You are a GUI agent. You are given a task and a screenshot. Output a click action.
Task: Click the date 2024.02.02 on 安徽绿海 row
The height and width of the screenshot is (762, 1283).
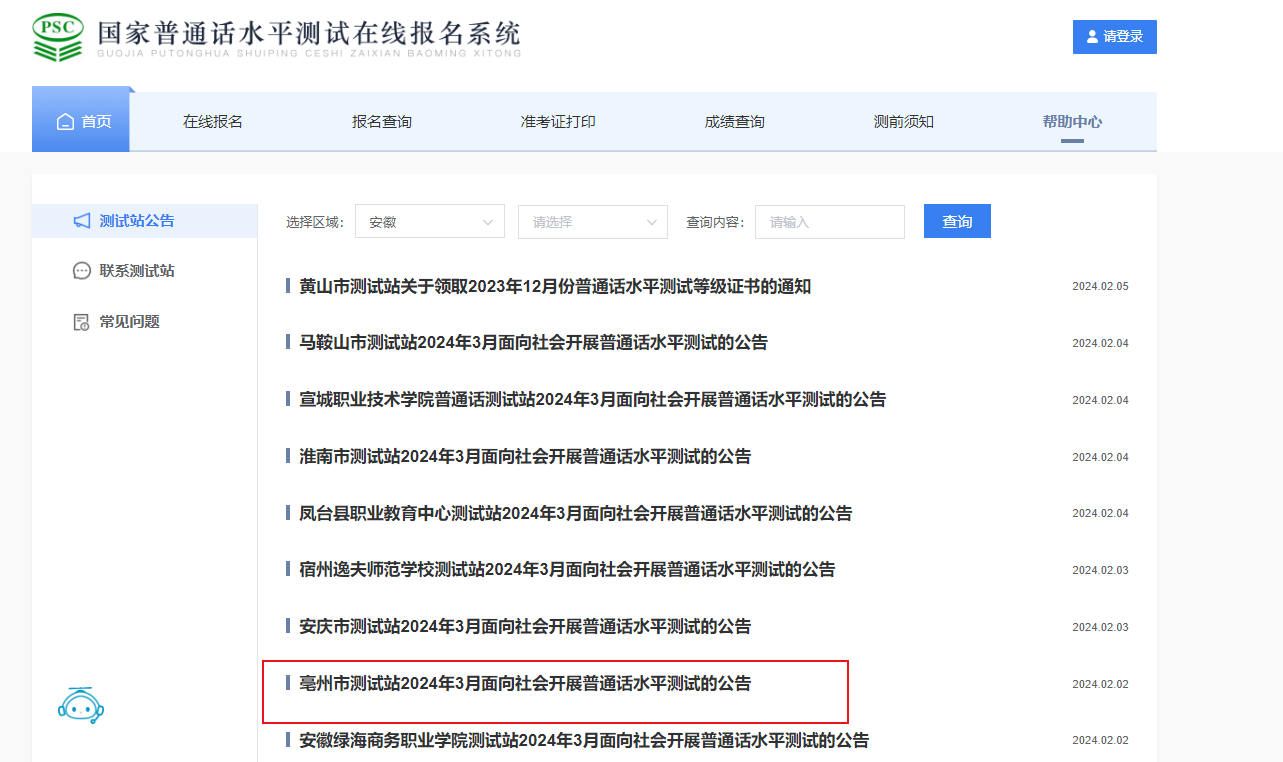(1100, 740)
